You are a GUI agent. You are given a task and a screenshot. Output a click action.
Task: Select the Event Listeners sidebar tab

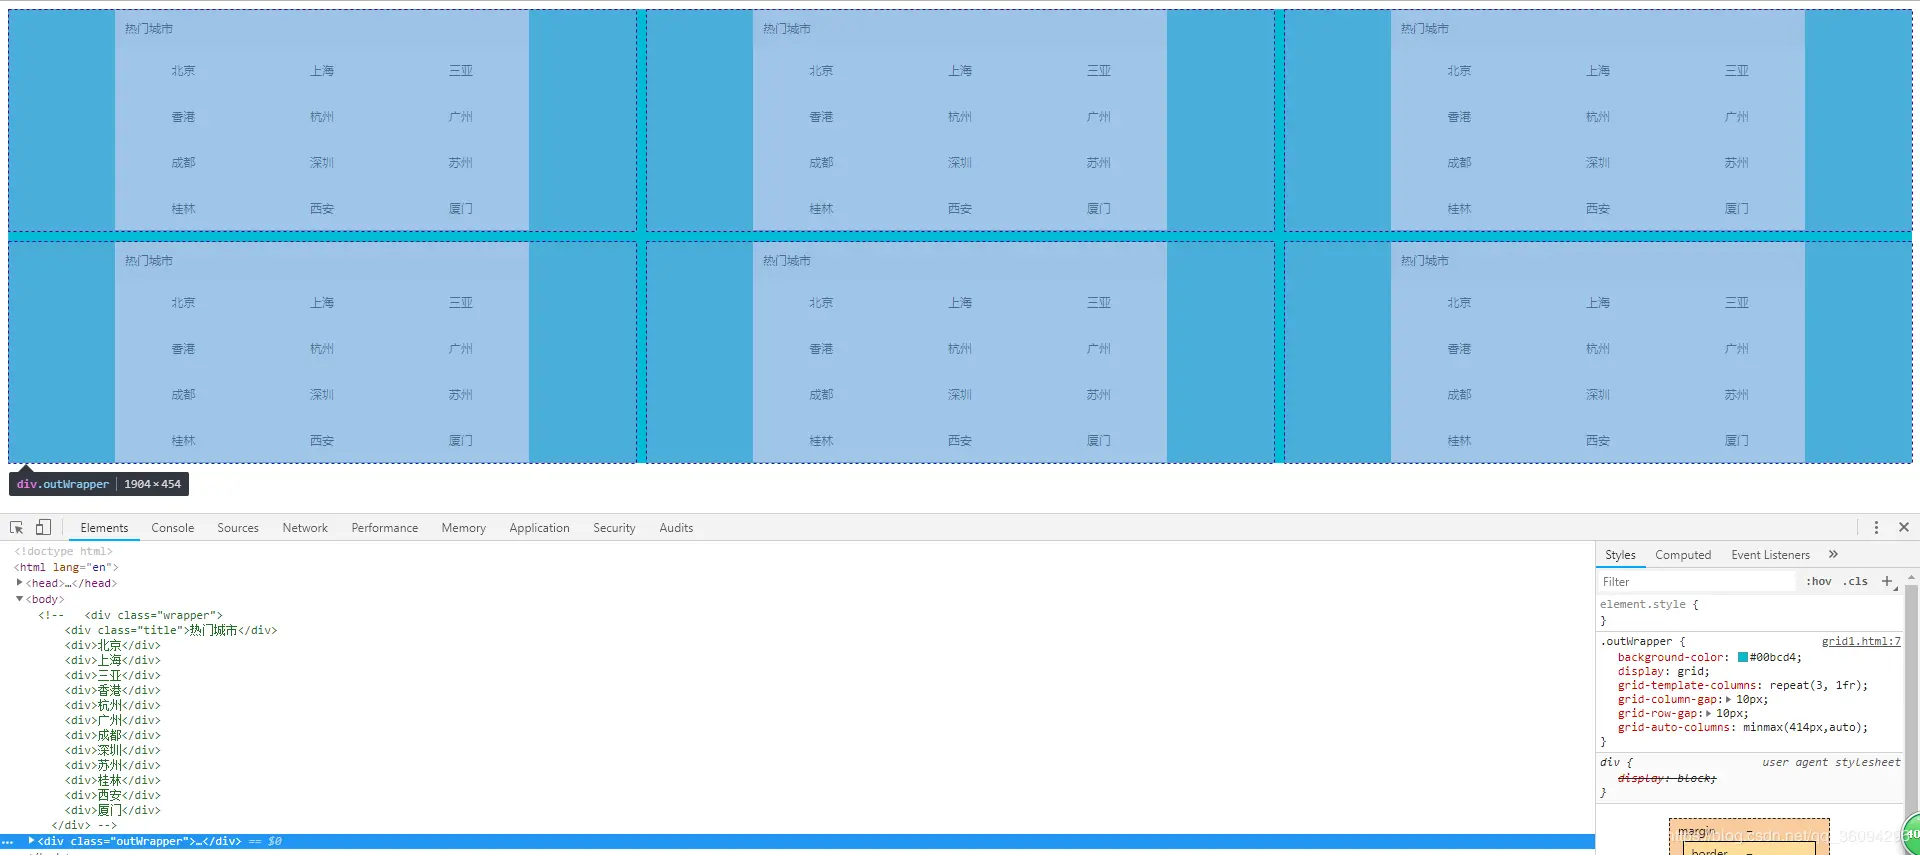pyautogui.click(x=1770, y=555)
